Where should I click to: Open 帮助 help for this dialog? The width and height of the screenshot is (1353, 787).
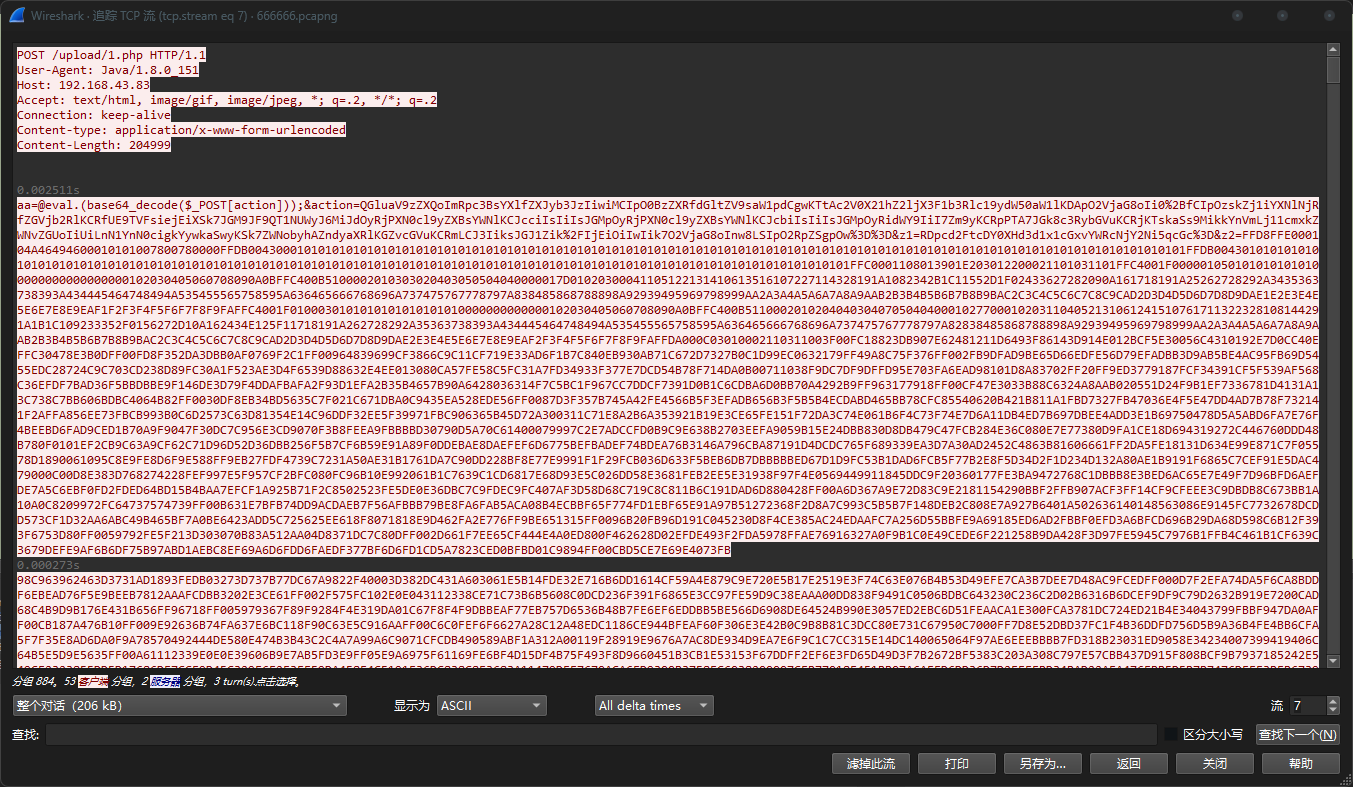1300,764
